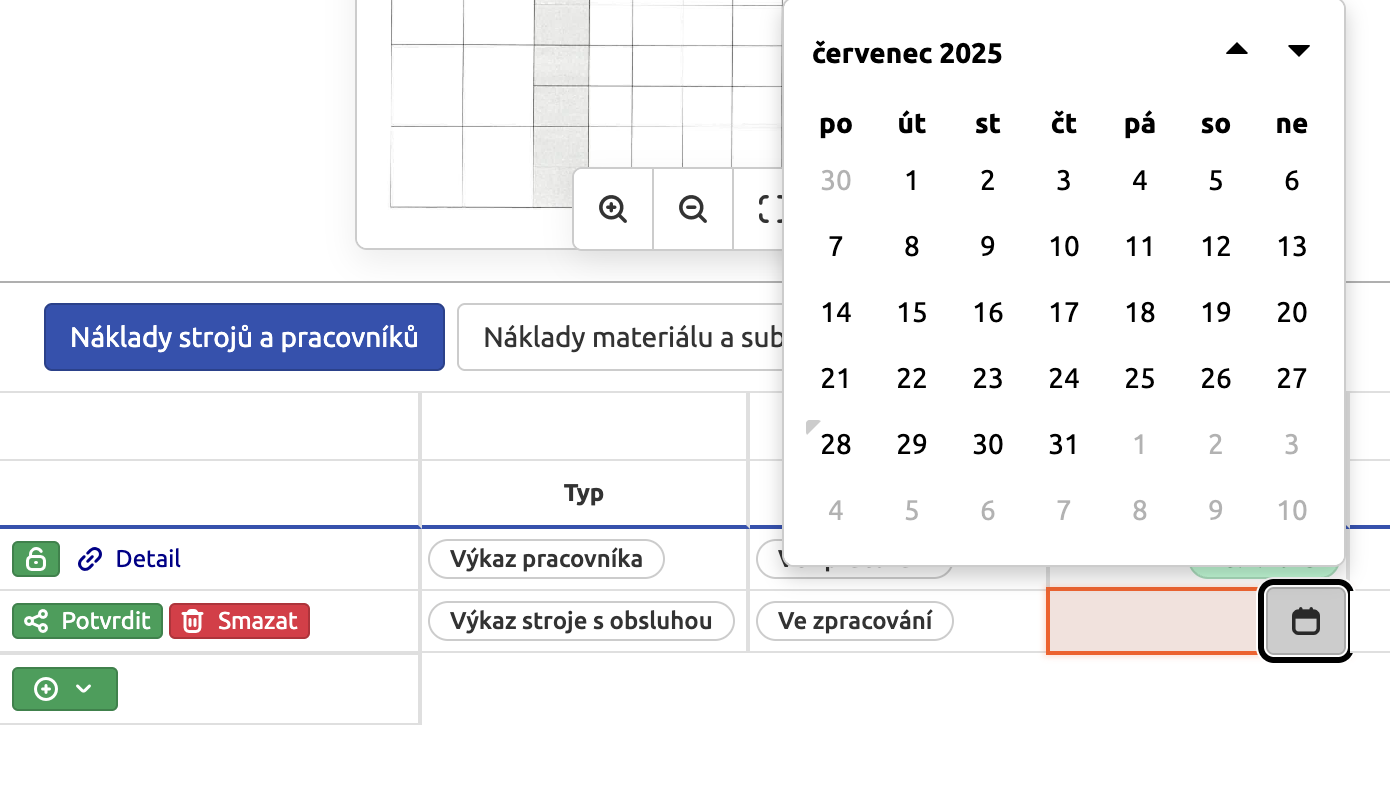Click the green unlock icon on Detail row
The width and height of the screenshot is (1390, 790).
coord(36,559)
